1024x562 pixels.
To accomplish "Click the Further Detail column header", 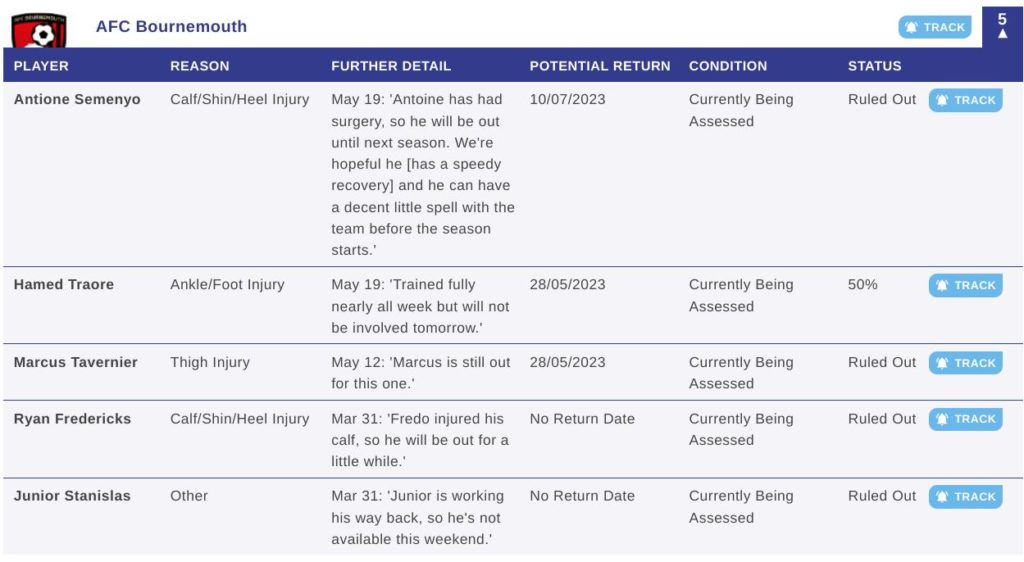I will pyautogui.click(x=391, y=66).
